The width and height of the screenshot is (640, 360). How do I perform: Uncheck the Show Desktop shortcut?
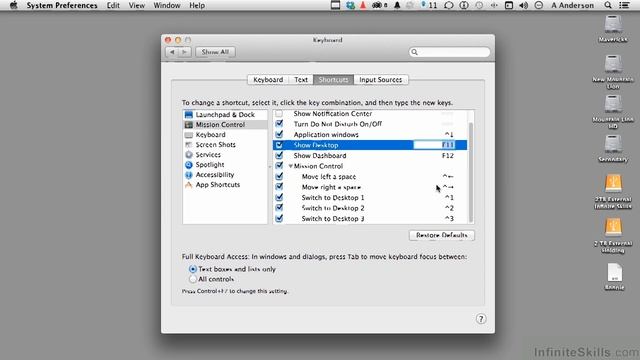click(279, 145)
